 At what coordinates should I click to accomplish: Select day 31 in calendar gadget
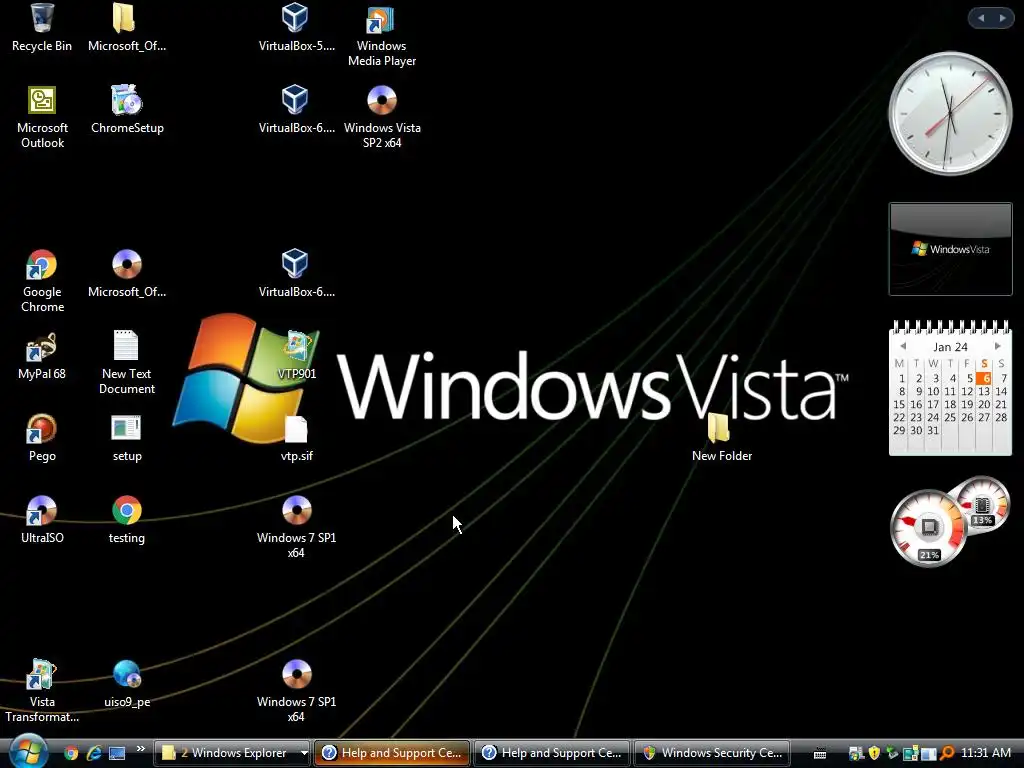[x=933, y=430]
